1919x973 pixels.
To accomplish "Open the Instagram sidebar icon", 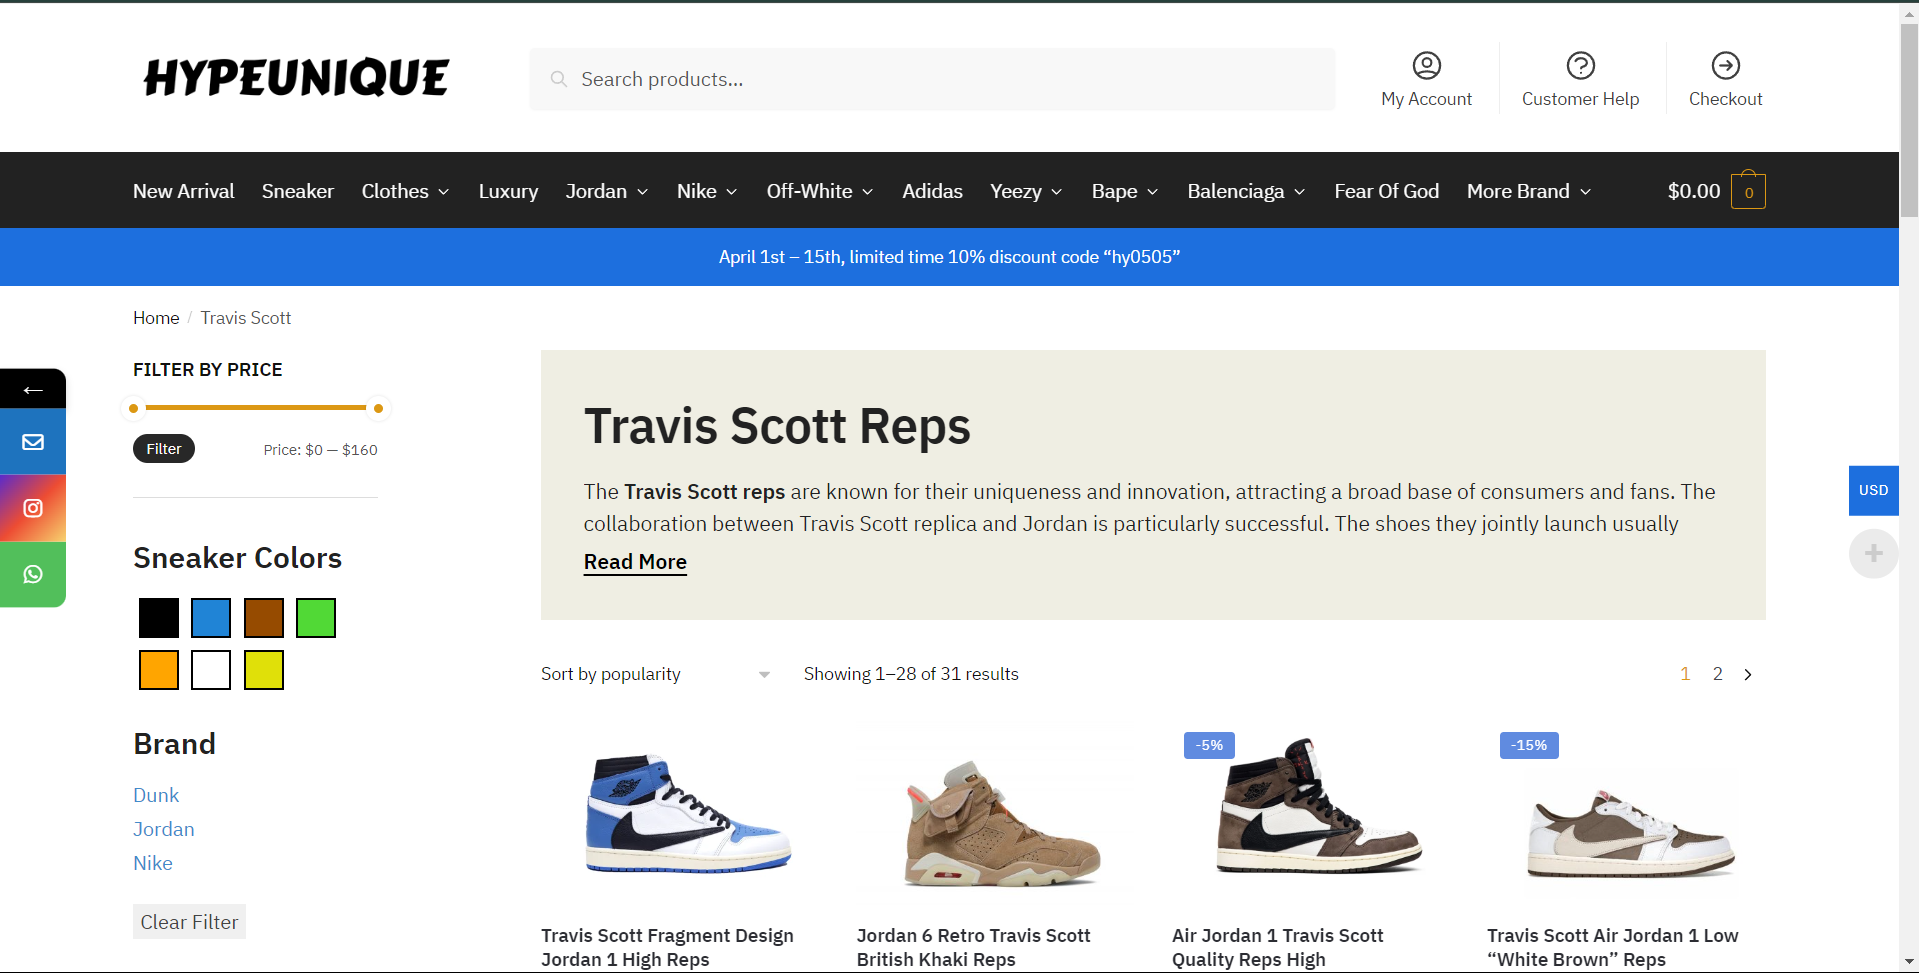I will [x=33, y=508].
